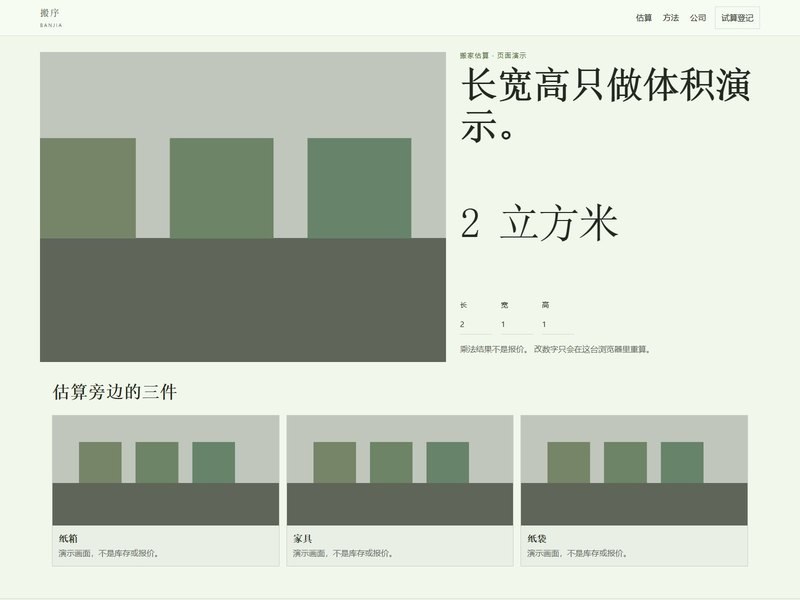Viewport: 800px width, 600px height.
Task: Click the heading 长宽高只做体积演示。
Action: pyautogui.click(x=606, y=105)
